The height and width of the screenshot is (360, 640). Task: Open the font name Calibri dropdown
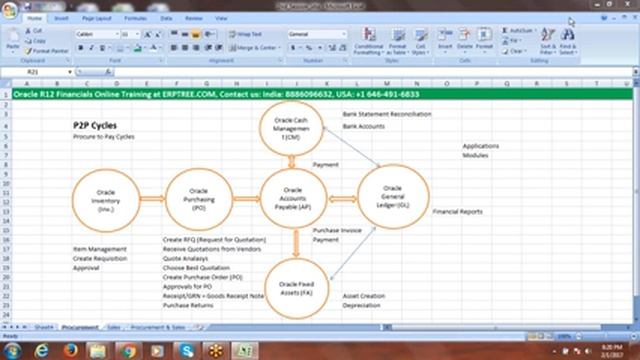(117, 34)
